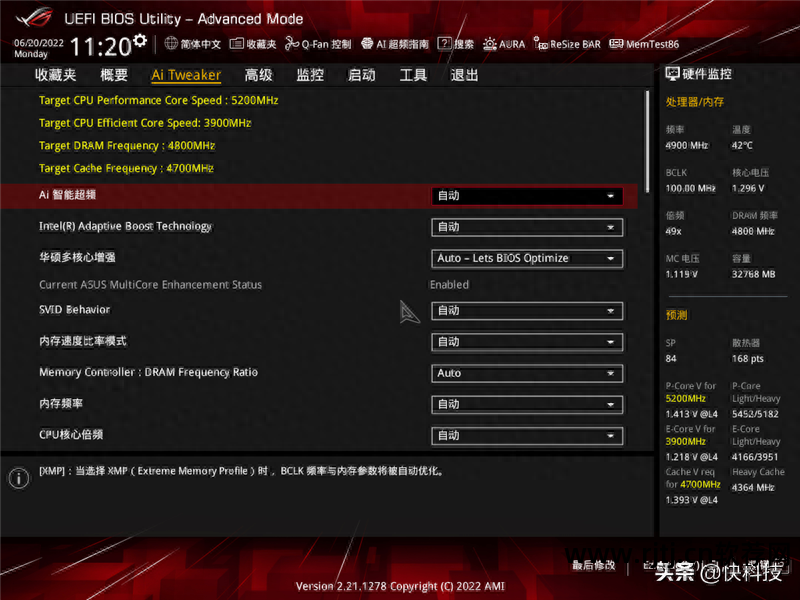Open Memory Controller DRAM Frequency Ratio dropdown
The width and height of the screenshot is (800, 600).
pyautogui.click(x=527, y=373)
